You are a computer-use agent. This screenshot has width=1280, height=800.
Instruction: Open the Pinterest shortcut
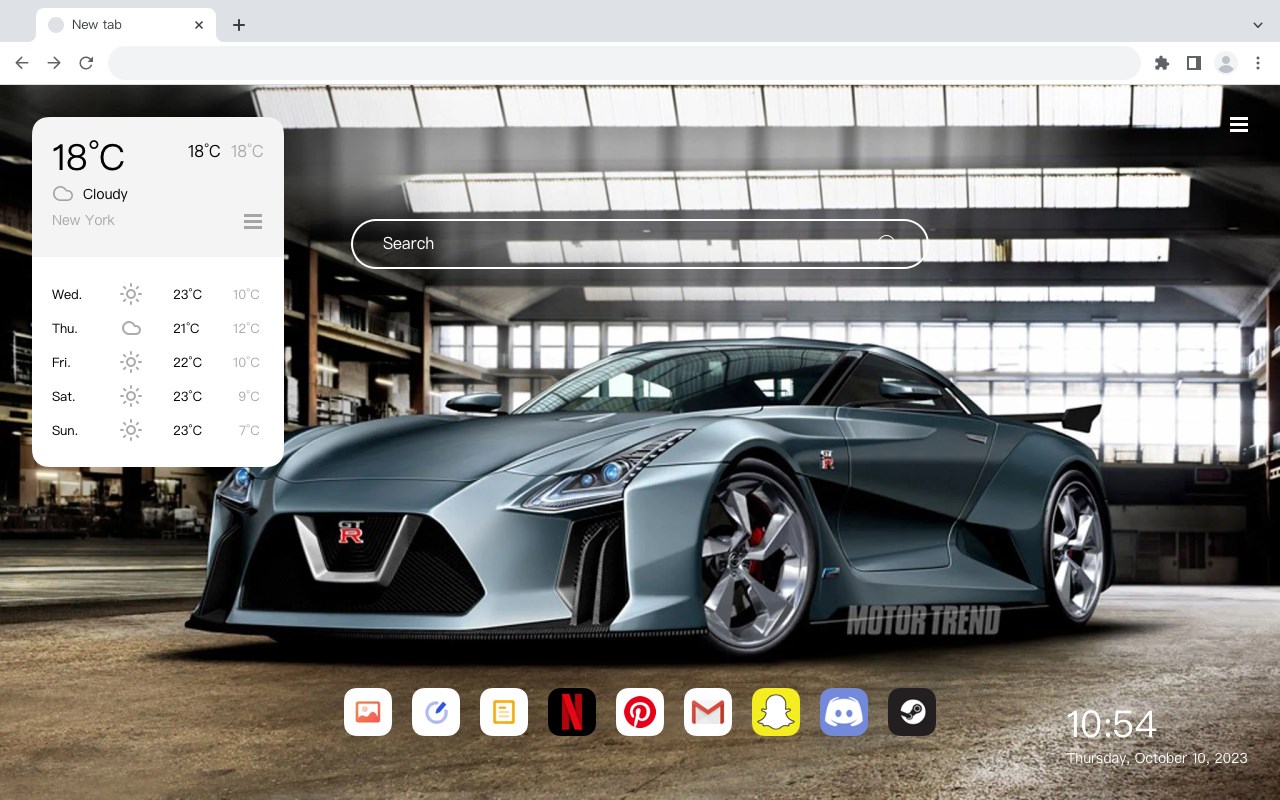pos(640,712)
